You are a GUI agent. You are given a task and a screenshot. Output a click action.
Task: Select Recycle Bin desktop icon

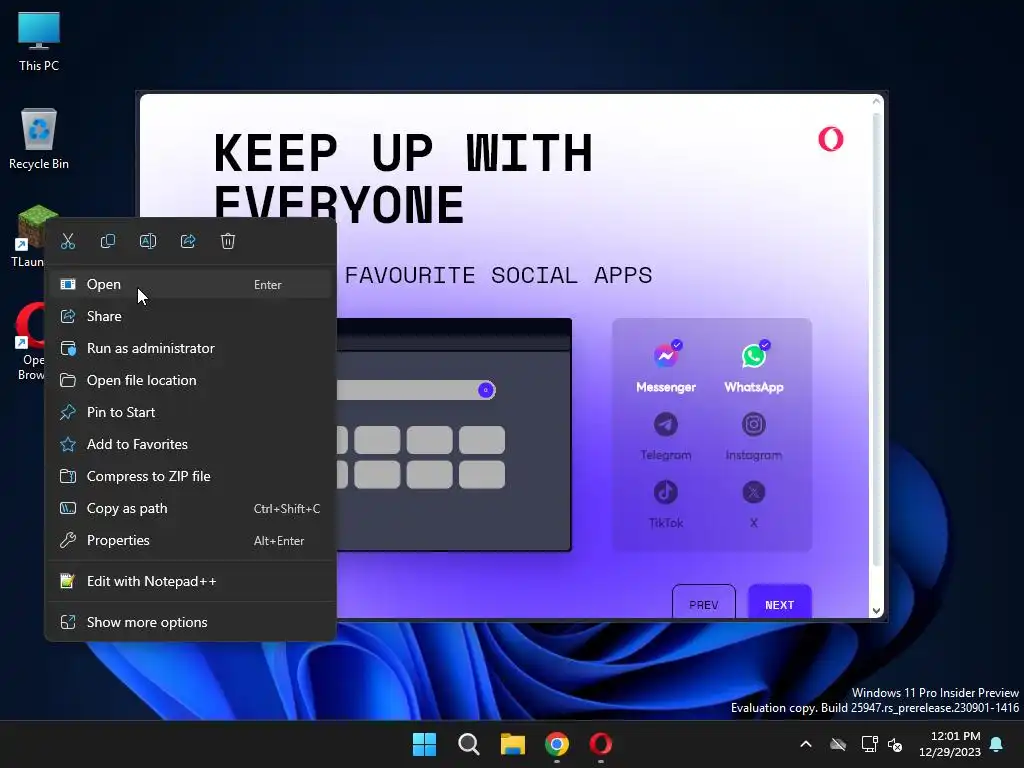click(x=39, y=139)
